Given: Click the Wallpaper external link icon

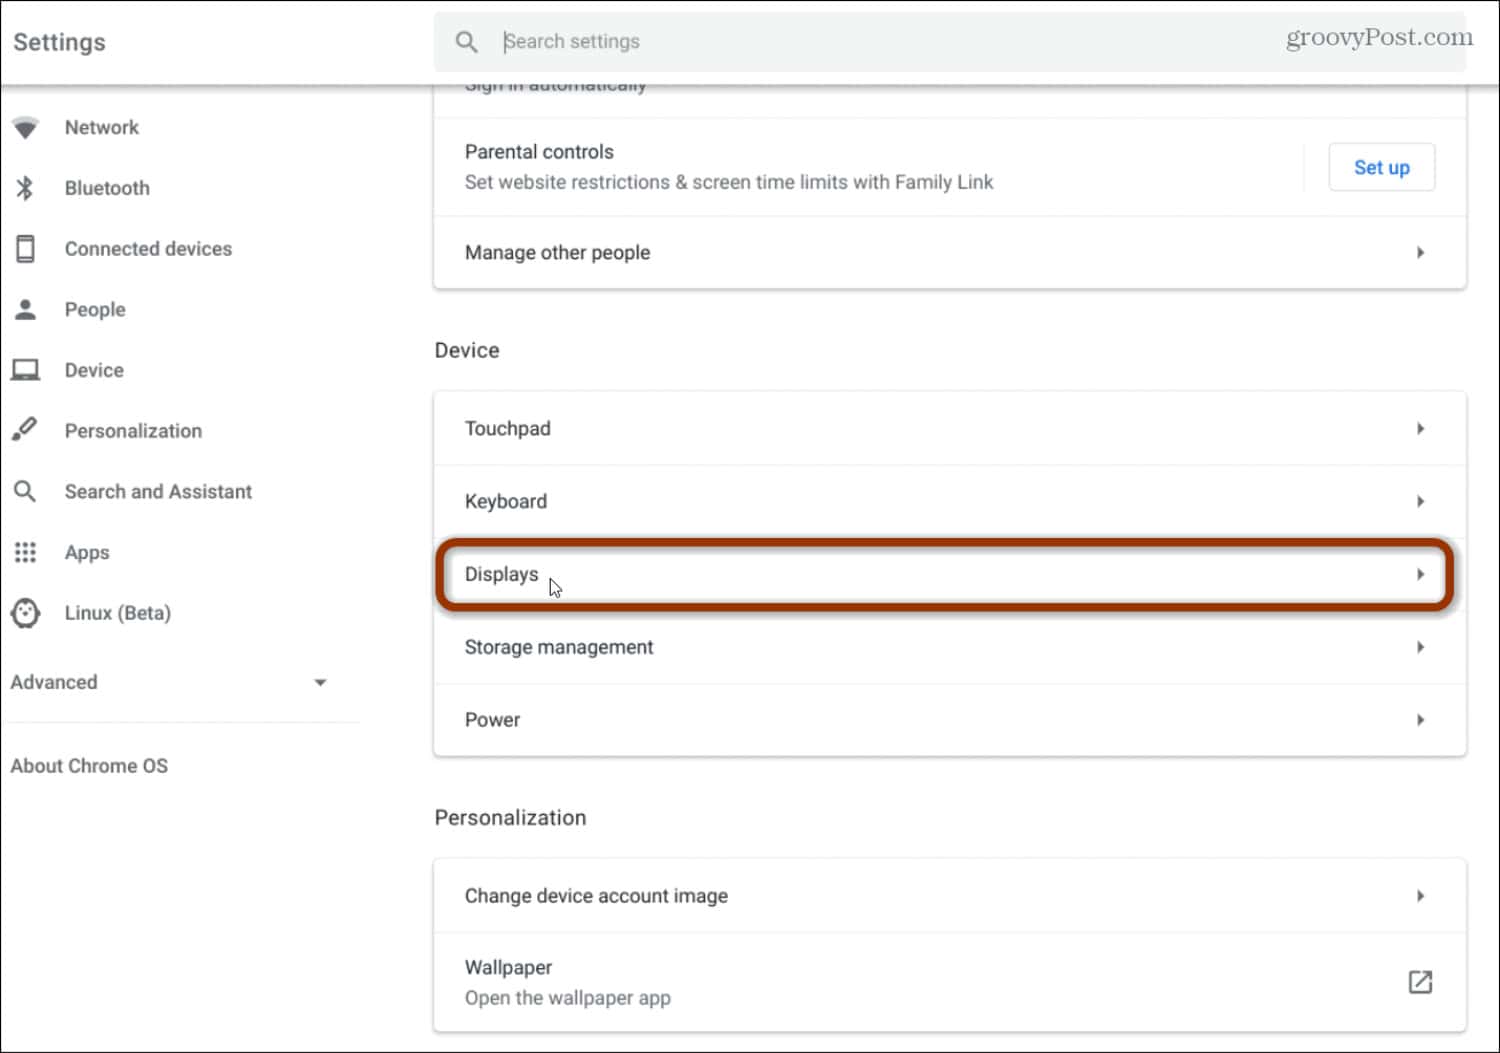Looking at the screenshot, I should [1420, 982].
